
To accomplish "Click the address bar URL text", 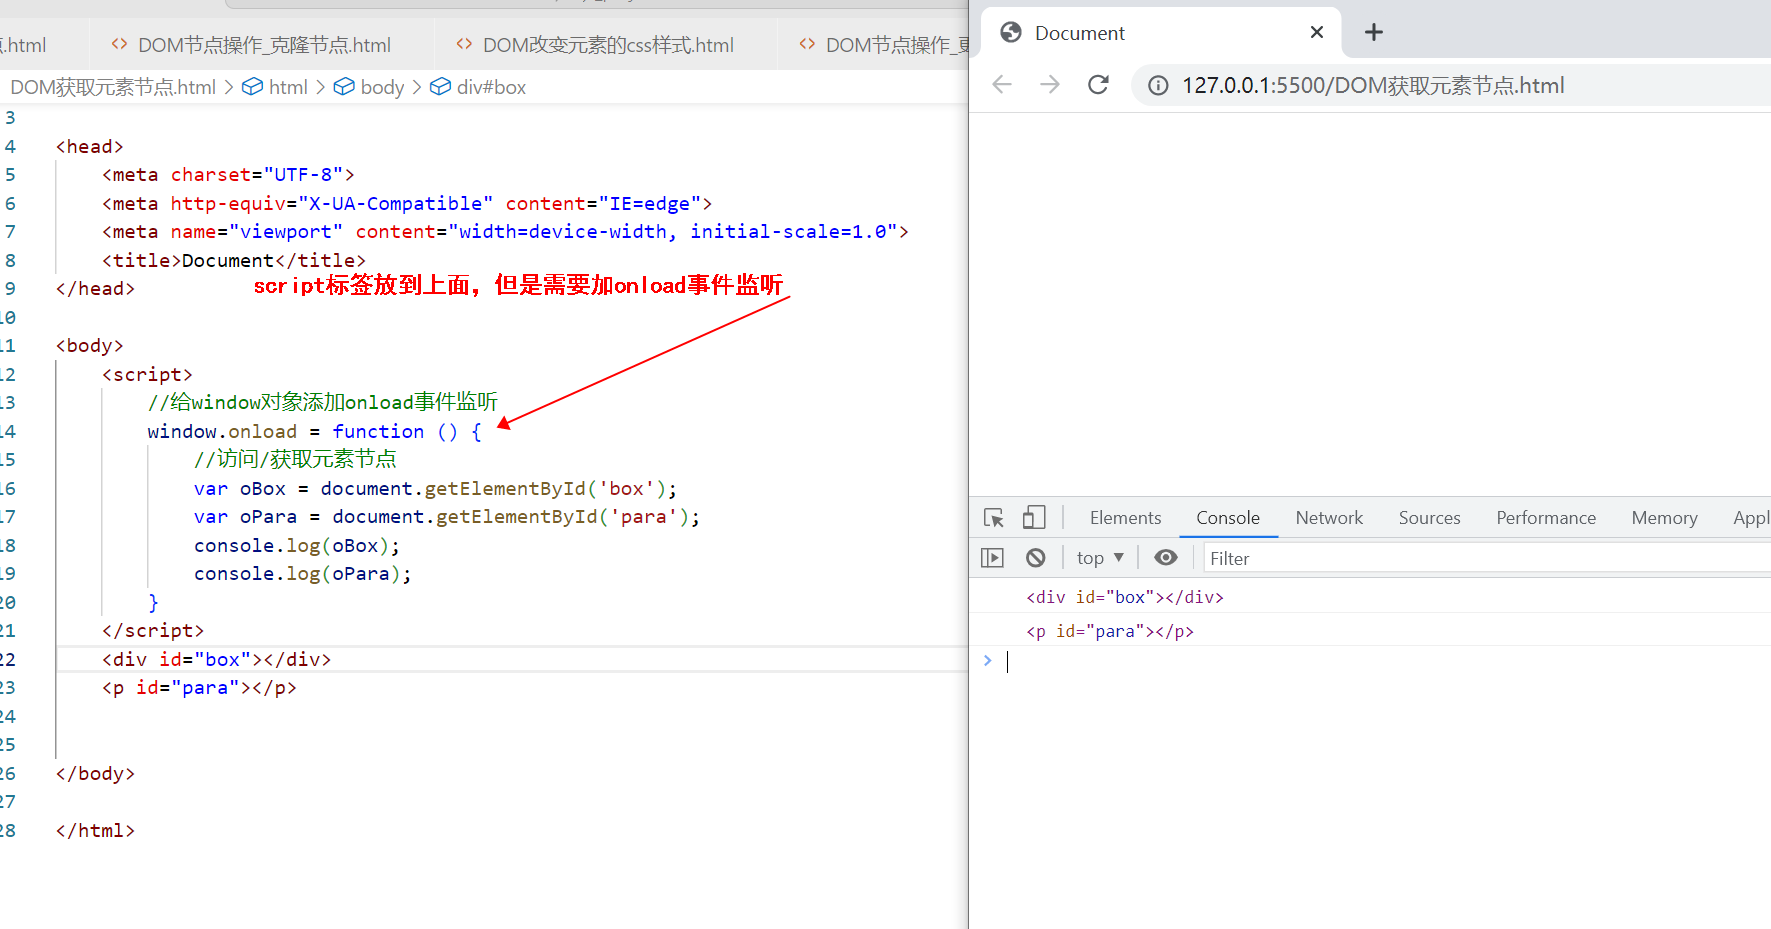I will [1373, 86].
